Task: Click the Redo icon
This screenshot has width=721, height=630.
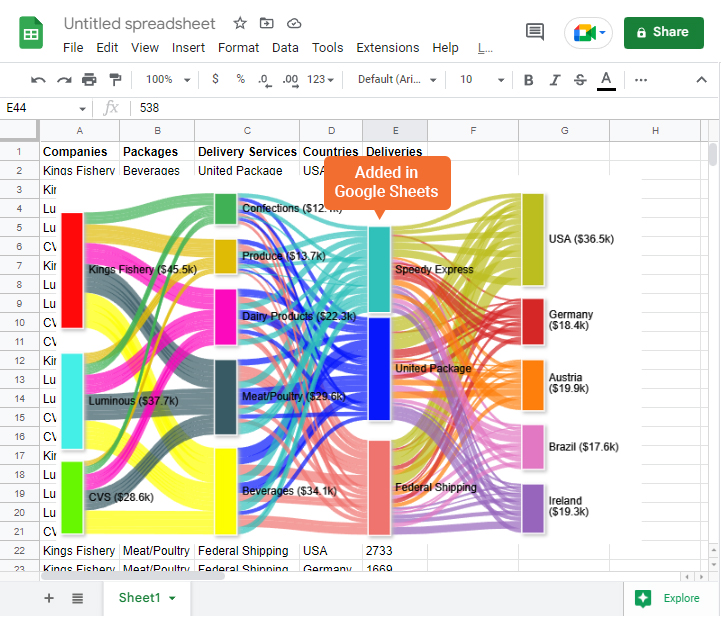Action: point(64,80)
